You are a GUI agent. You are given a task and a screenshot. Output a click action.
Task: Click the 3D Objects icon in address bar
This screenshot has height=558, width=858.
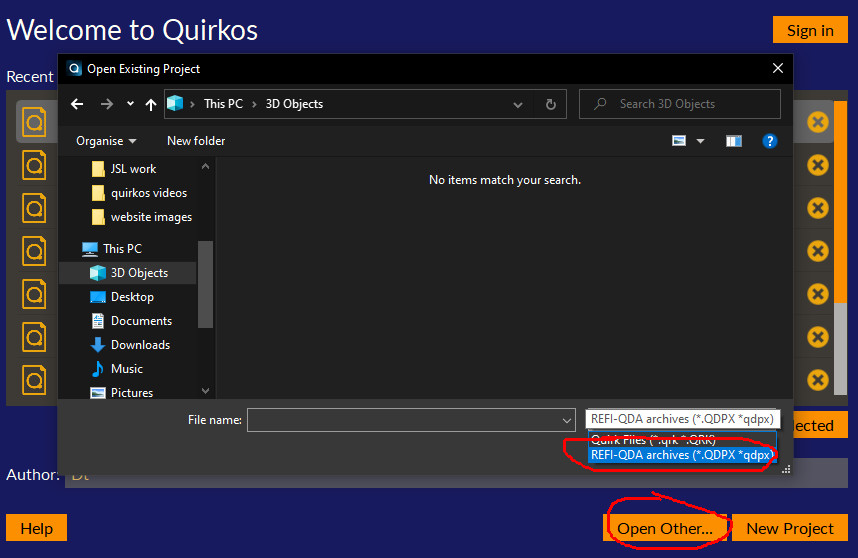coord(175,103)
